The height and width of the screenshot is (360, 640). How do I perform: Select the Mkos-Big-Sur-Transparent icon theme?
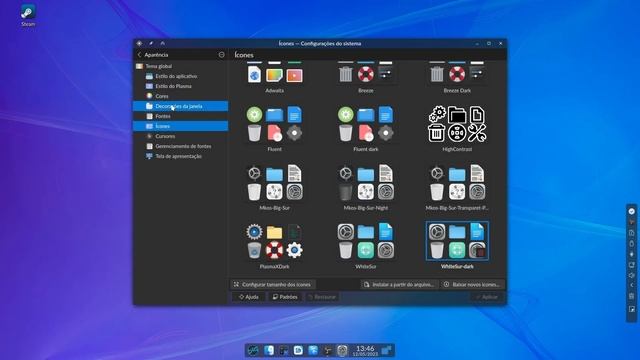coord(457,187)
